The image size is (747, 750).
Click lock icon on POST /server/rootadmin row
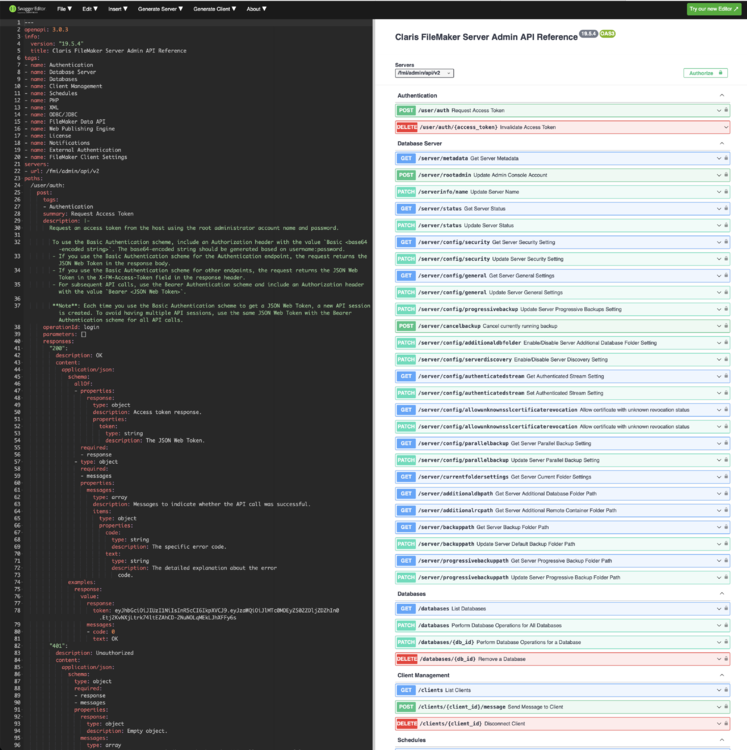(x=726, y=175)
